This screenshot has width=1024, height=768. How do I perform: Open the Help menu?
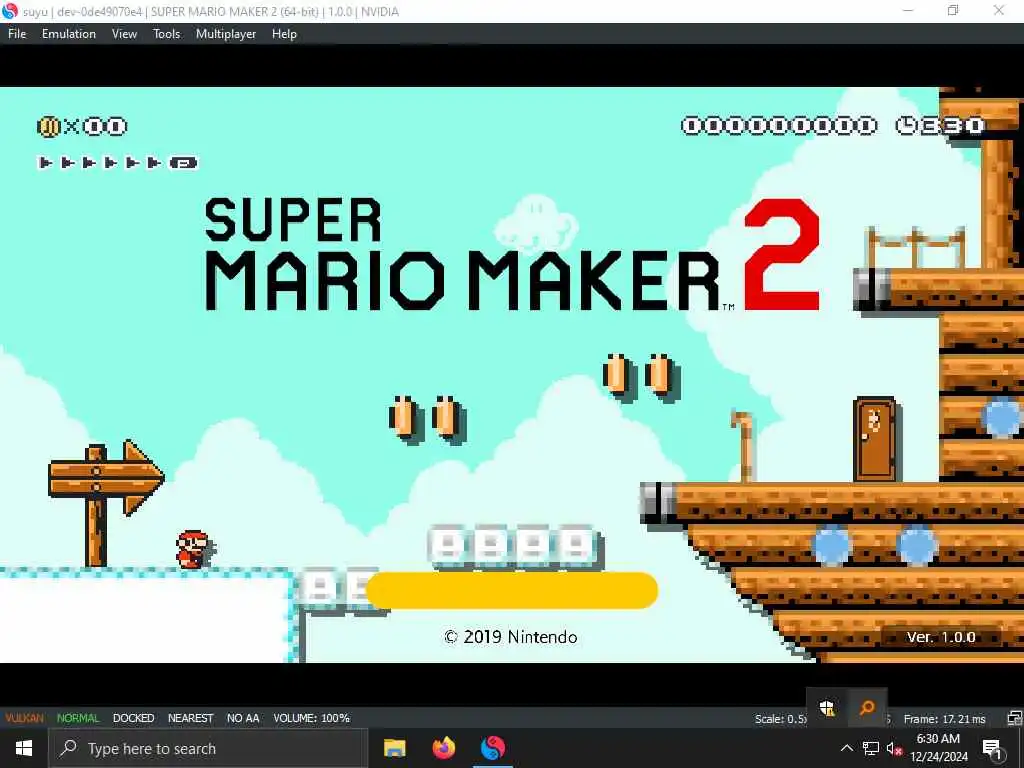pyautogui.click(x=284, y=34)
